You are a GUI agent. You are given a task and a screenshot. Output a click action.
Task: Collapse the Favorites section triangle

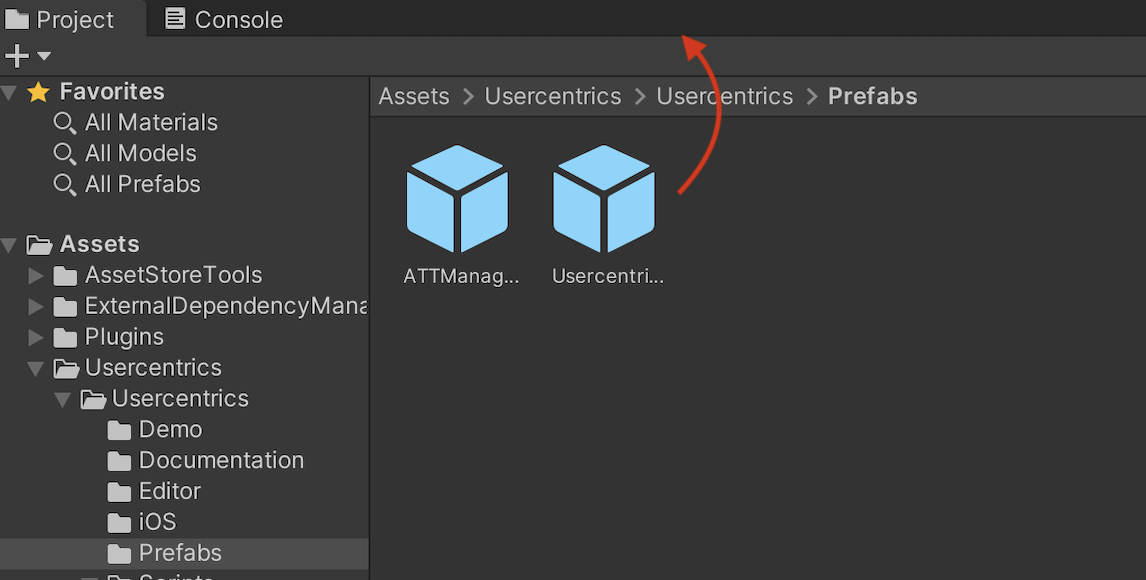[9, 93]
